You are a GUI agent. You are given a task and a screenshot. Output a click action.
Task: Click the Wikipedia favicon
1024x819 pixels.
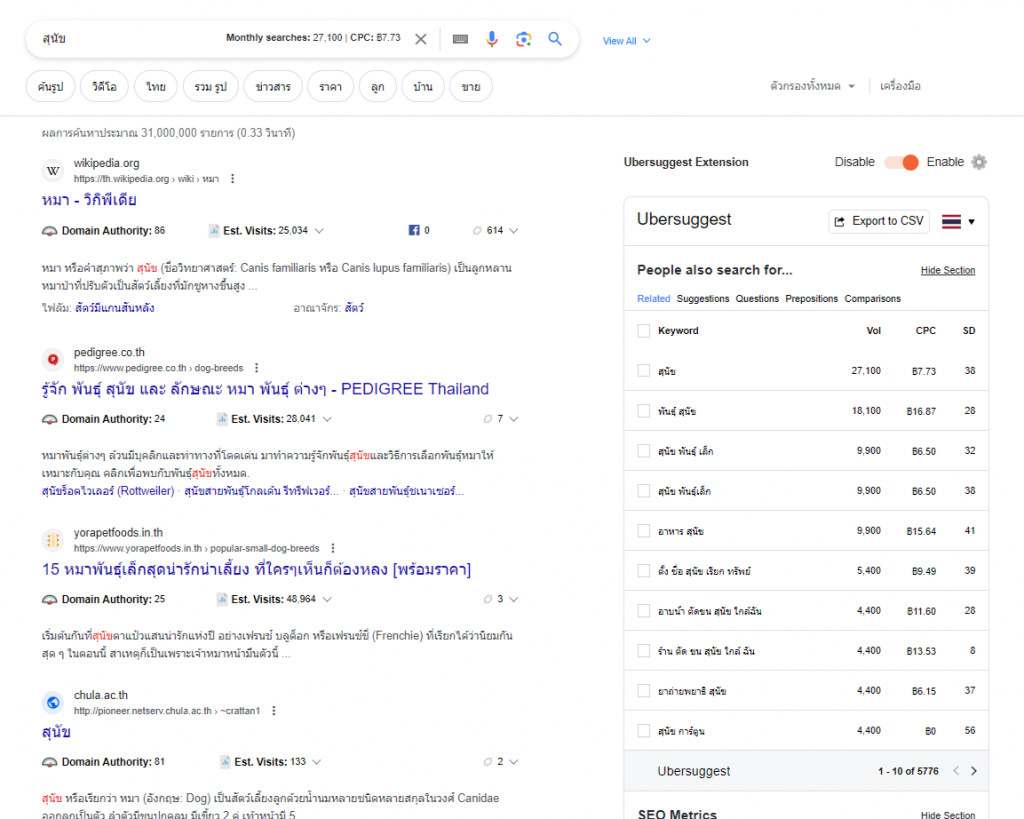53,170
